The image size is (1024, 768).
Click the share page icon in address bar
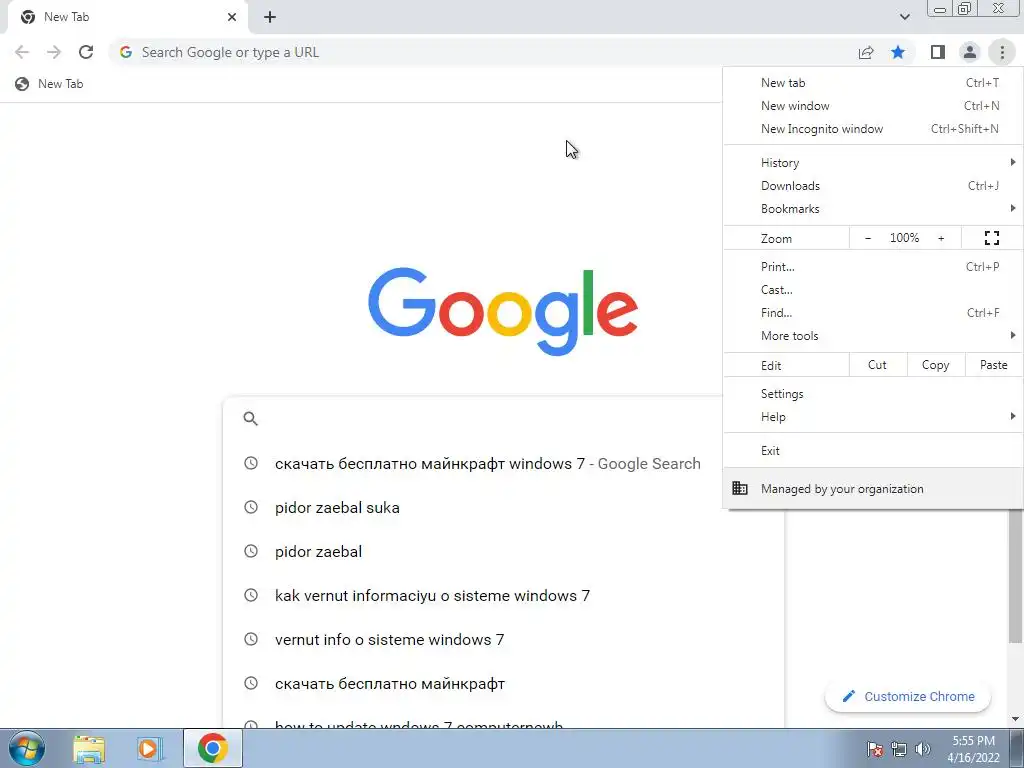[866, 52]
